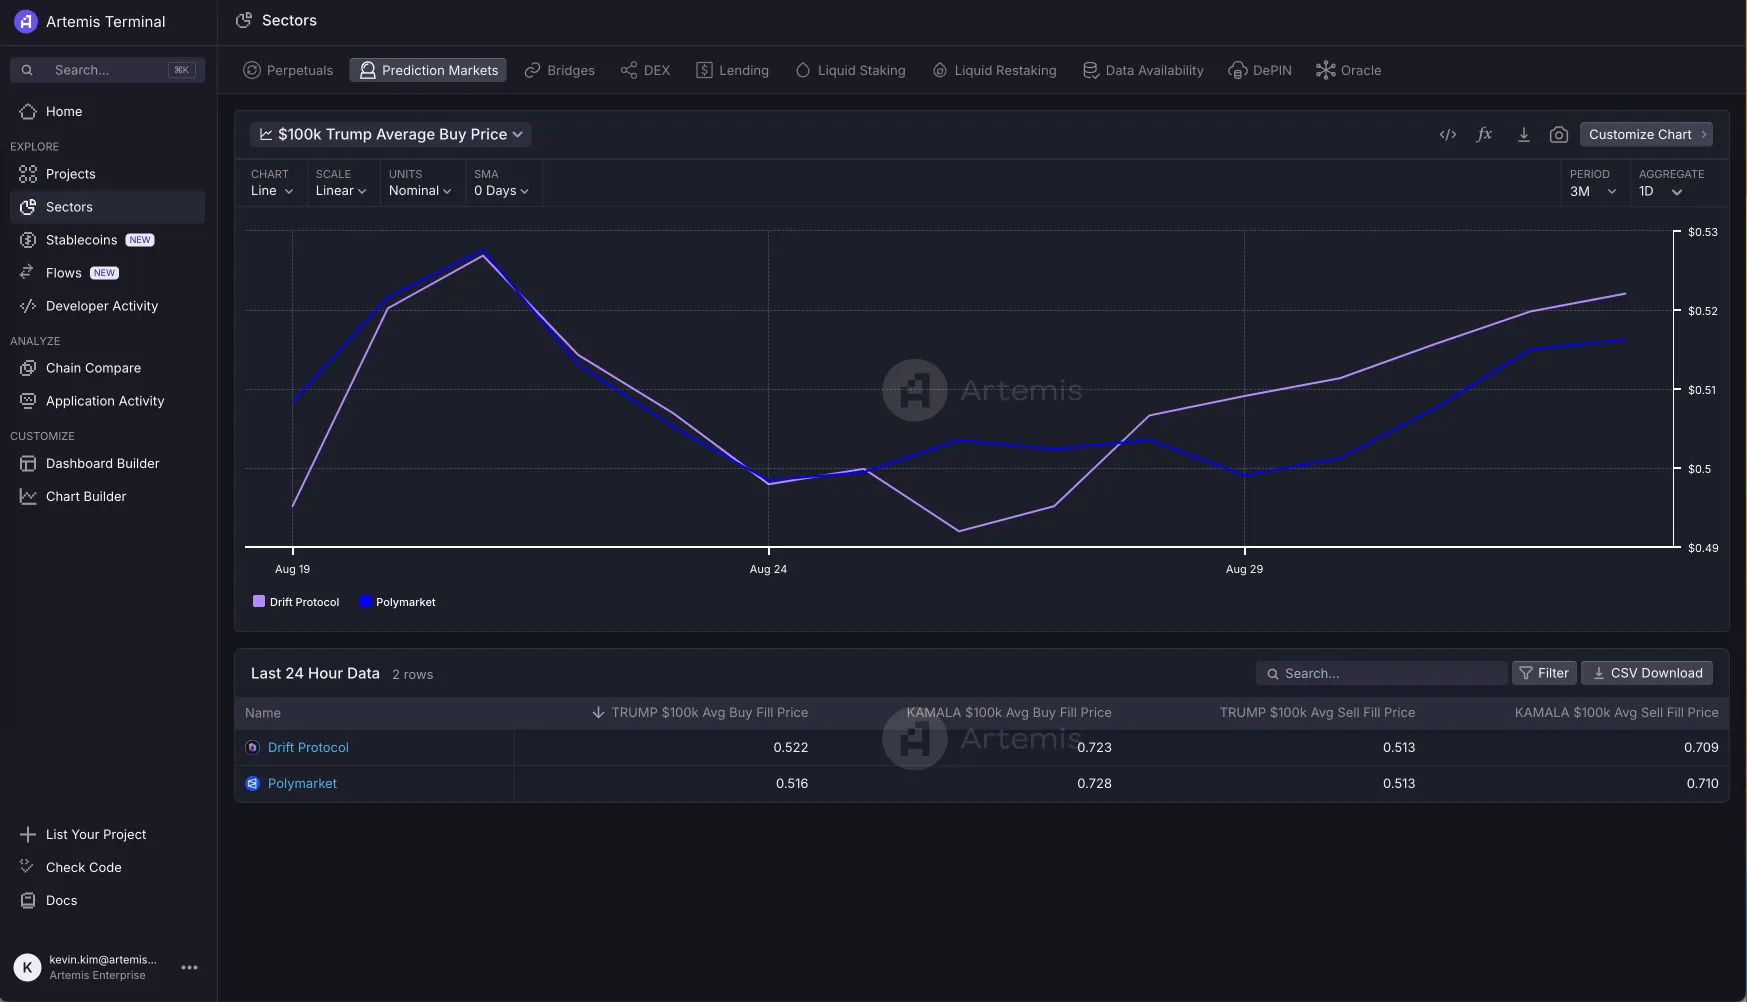Click the Sectors header pie icon

244,20
